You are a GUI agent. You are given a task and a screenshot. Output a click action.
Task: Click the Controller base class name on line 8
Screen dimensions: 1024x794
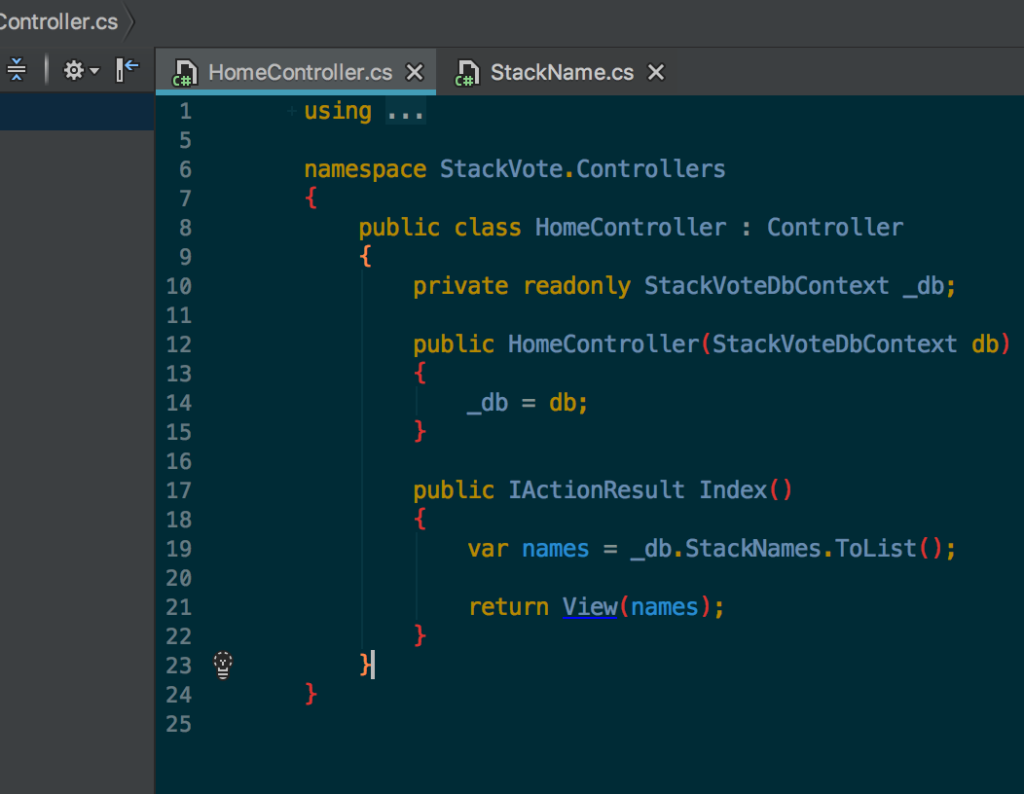pyautogui.click(x=834, y=228)
